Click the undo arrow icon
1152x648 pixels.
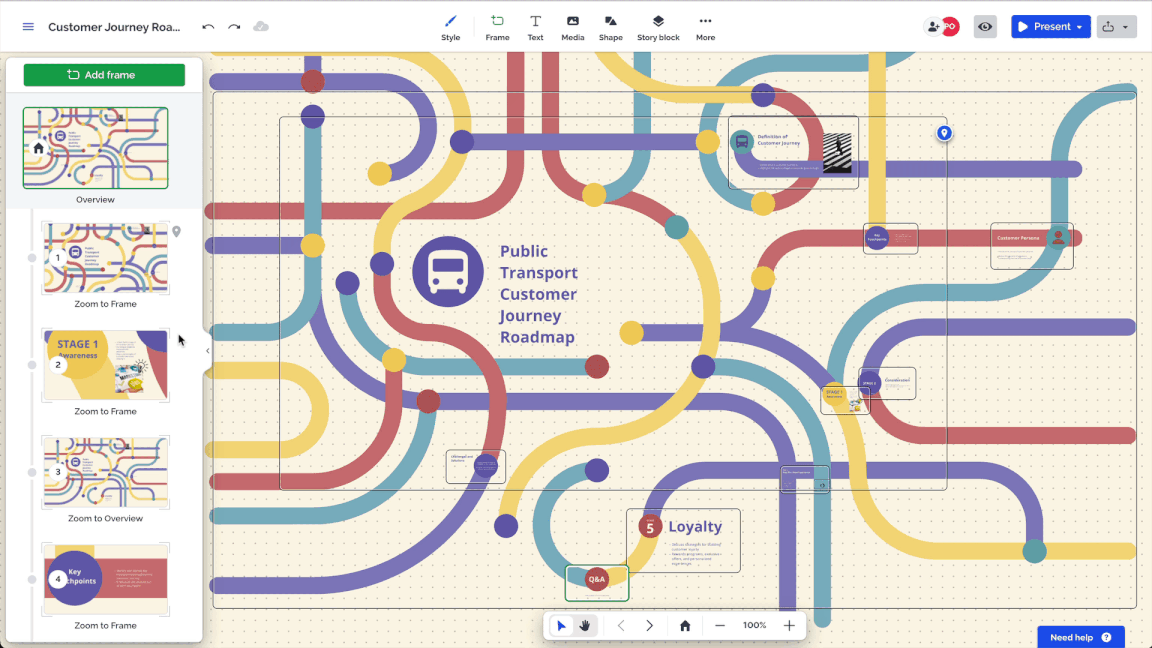pos(208,27)
